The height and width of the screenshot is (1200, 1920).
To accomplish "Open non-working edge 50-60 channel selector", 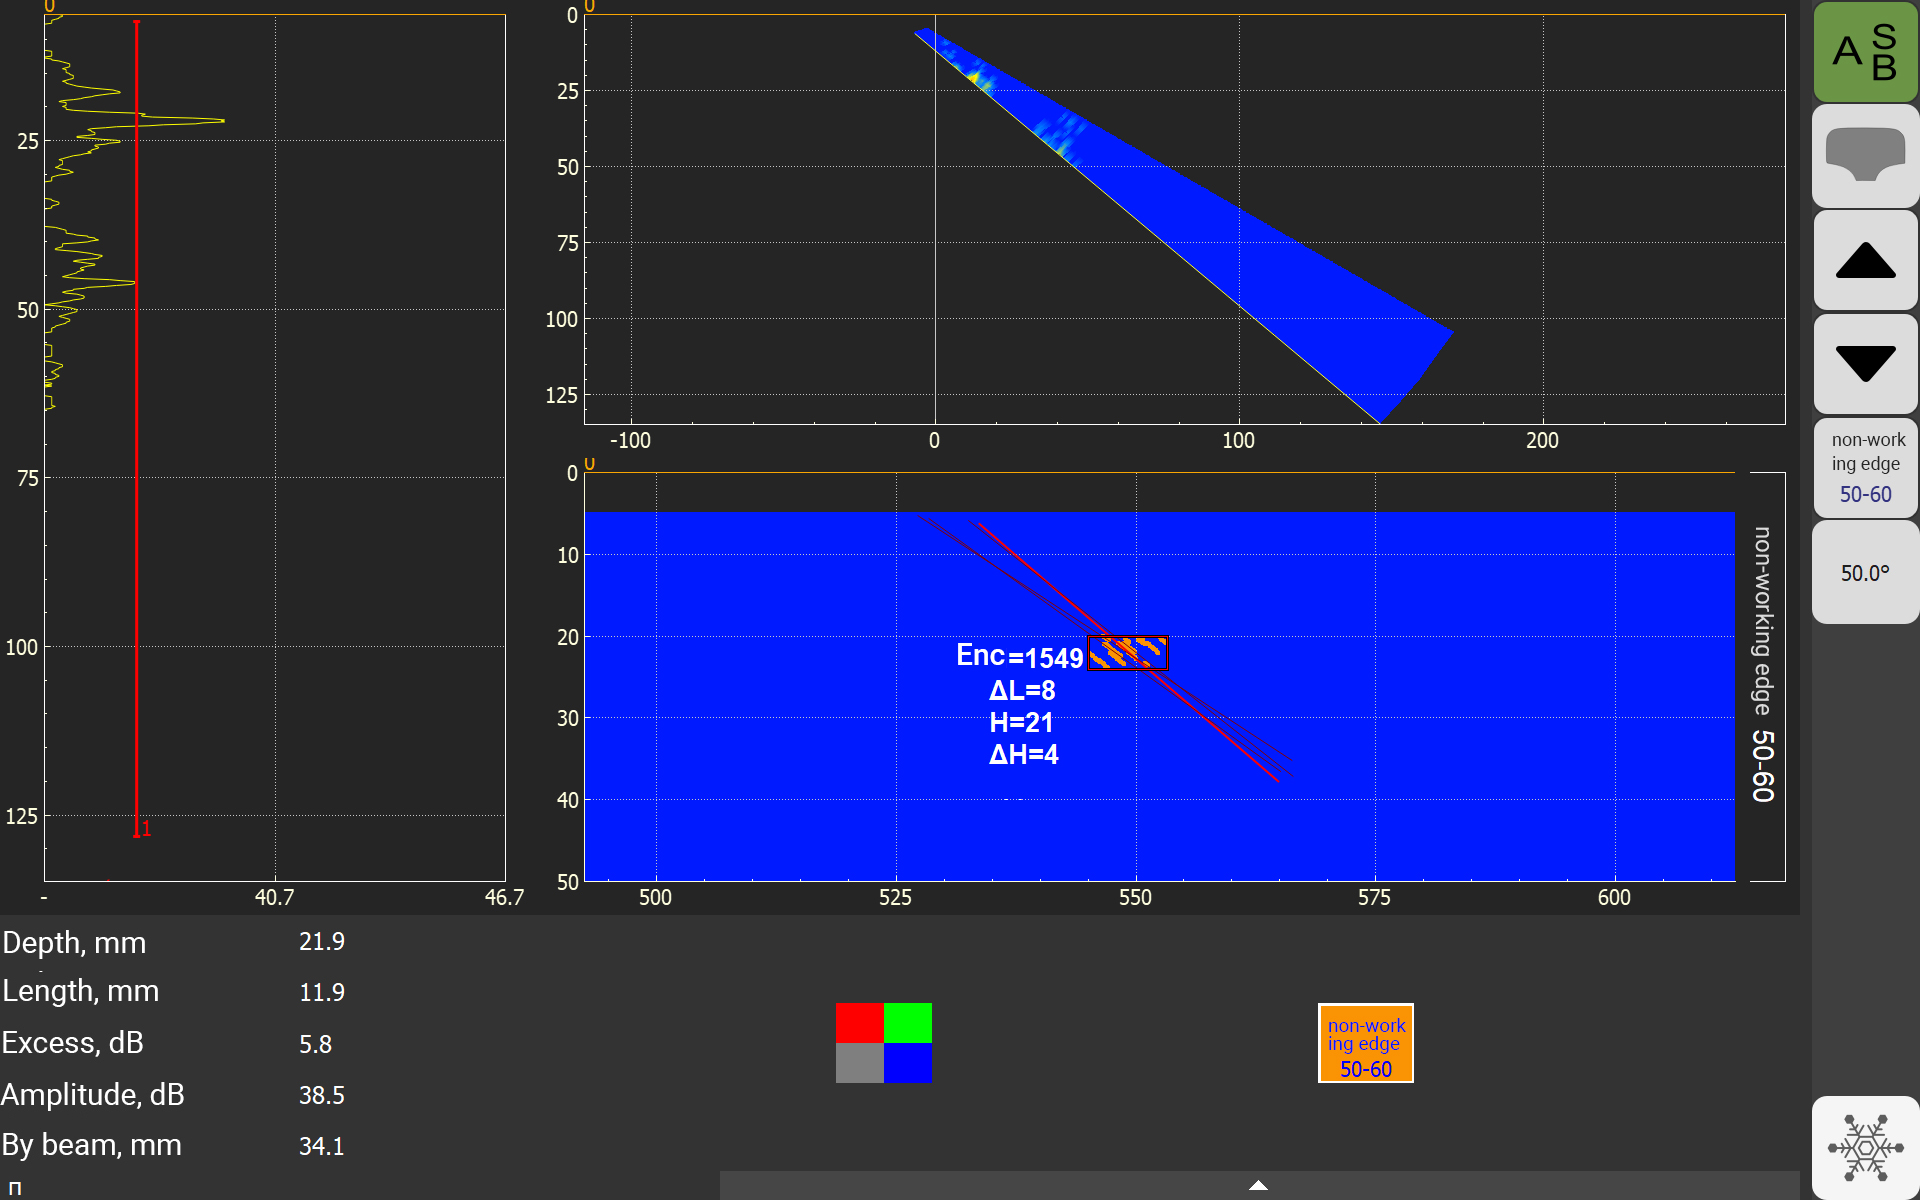I will point(1865,467).
